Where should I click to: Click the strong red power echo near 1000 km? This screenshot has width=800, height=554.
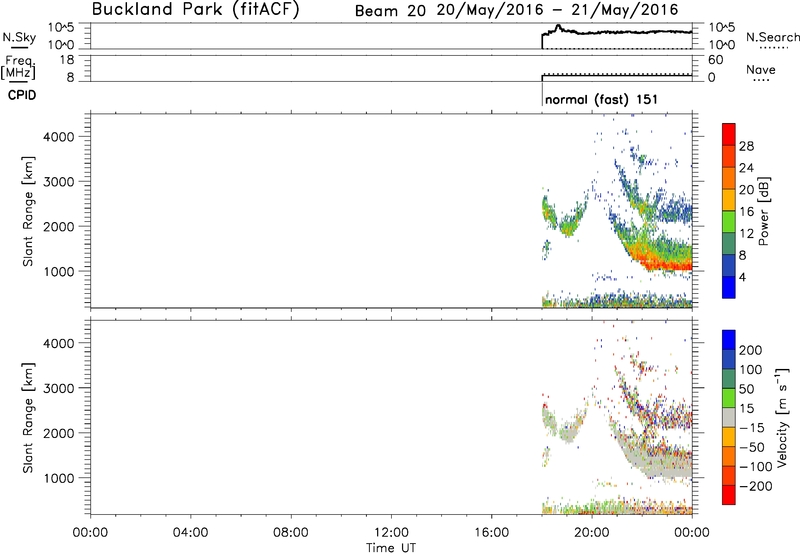tap(668, 265)
